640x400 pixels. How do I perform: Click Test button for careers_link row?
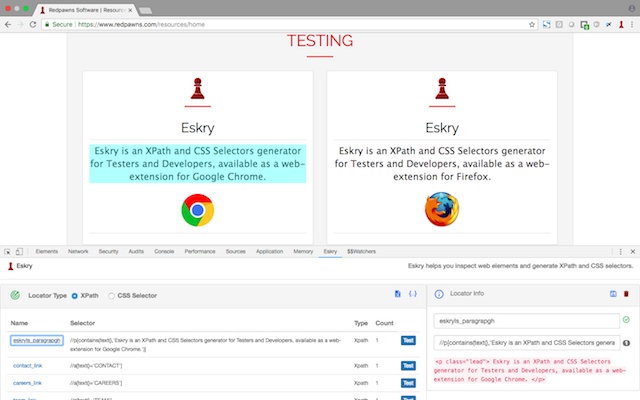(408, 383)
